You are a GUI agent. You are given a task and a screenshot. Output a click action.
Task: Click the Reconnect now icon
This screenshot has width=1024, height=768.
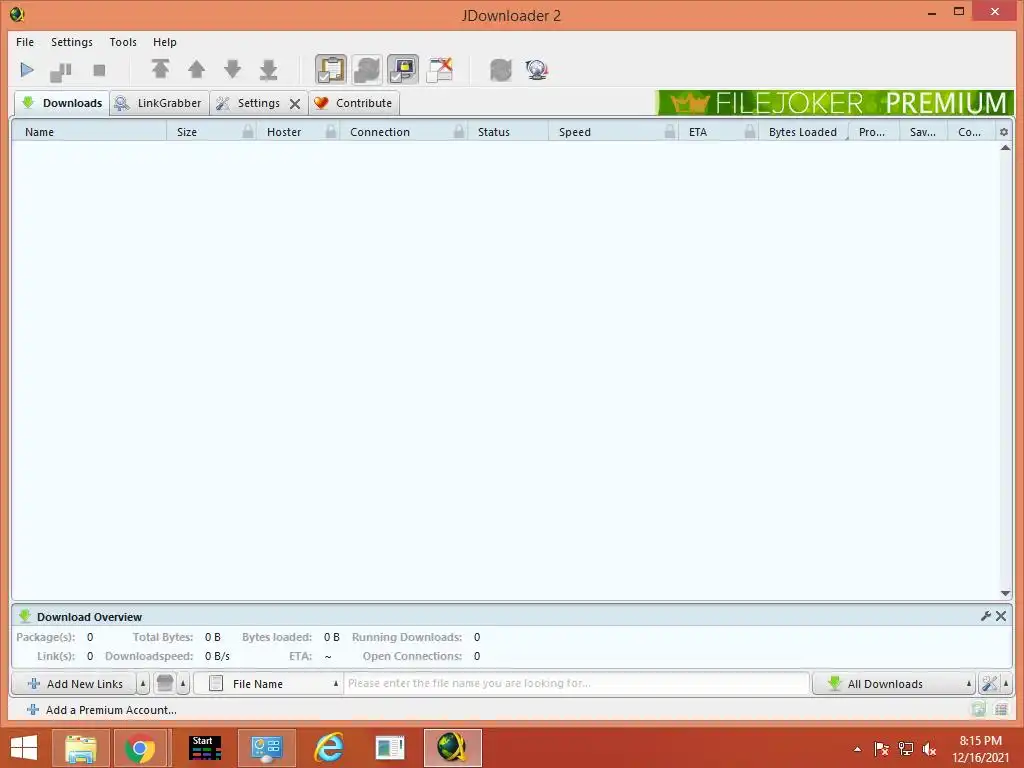point(501,70)
